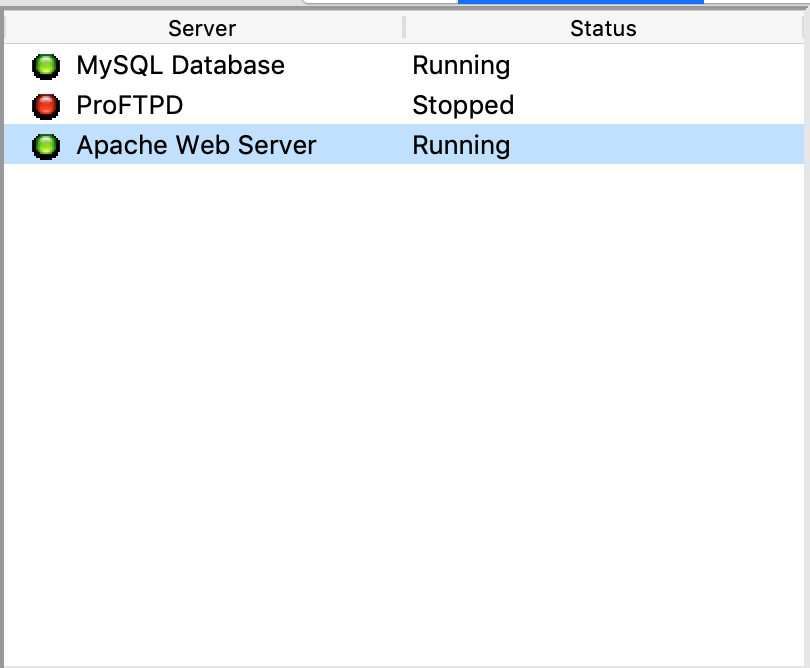Sort the list by the Server column header
This screenshot has width=810, height=668.
(x=202, y=29)
